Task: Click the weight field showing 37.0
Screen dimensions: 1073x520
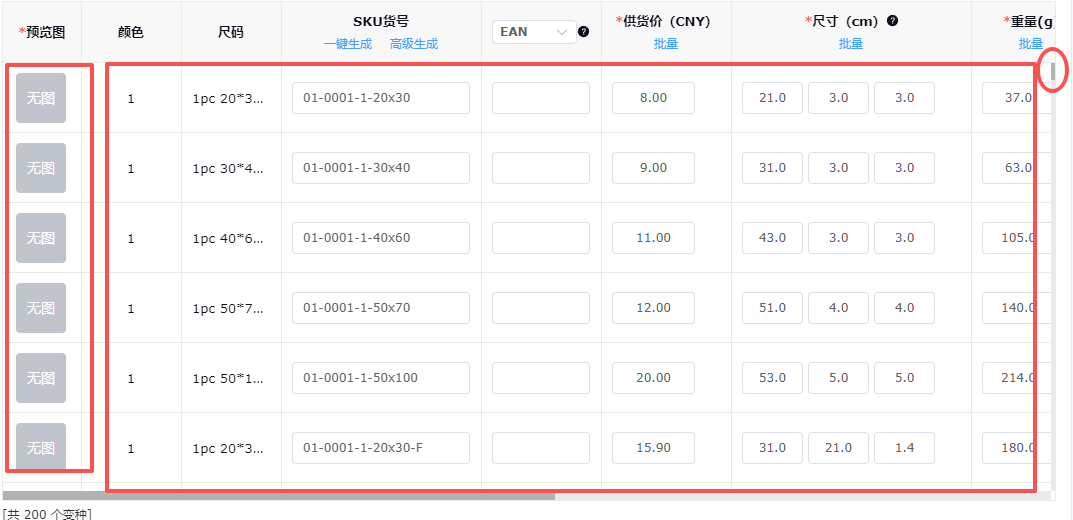Action: (x=1017, y=98)
